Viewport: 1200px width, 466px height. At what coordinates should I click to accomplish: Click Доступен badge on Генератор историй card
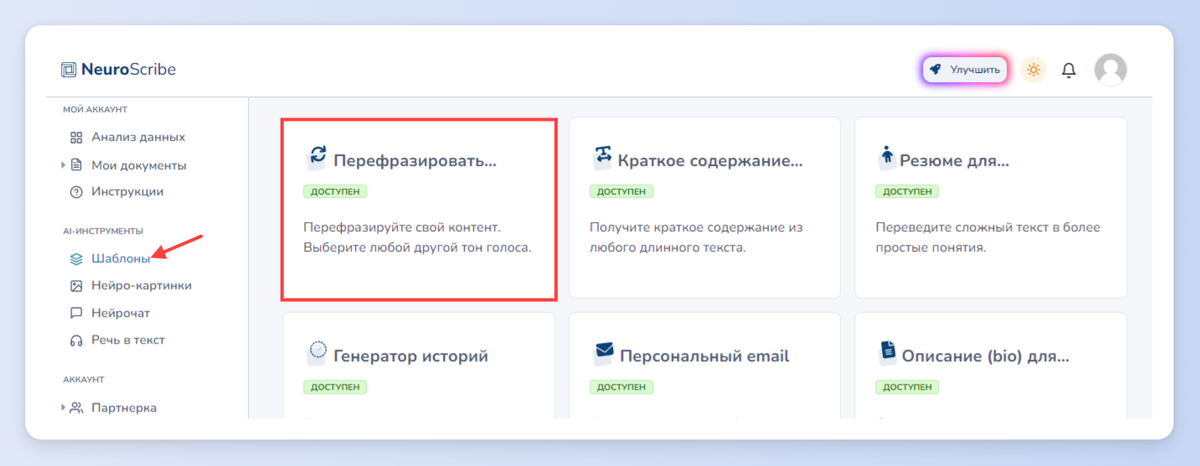pos(335,386)
